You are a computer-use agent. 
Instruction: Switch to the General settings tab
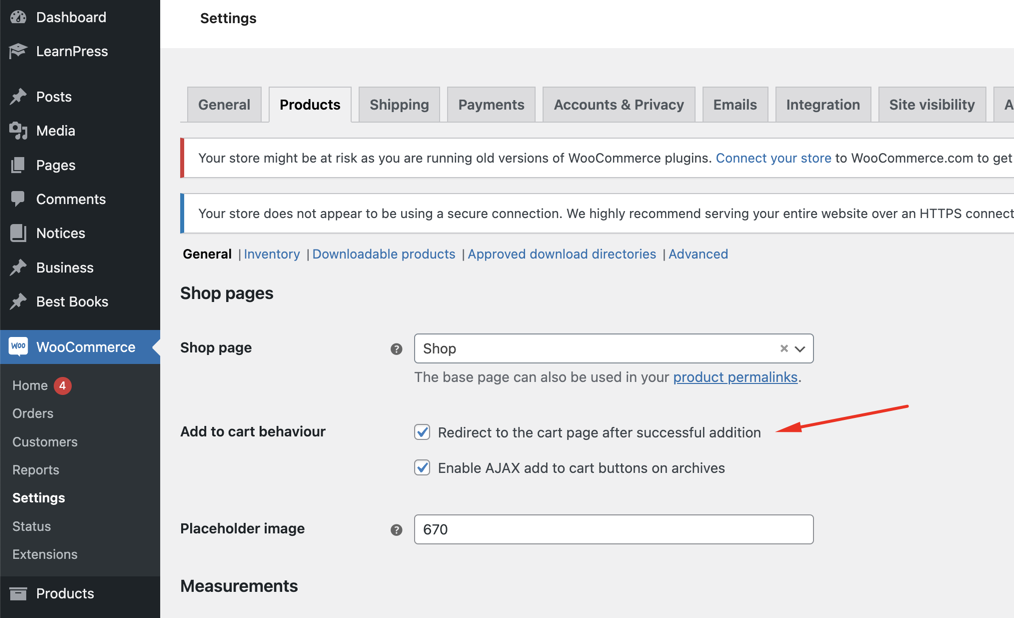224,105
